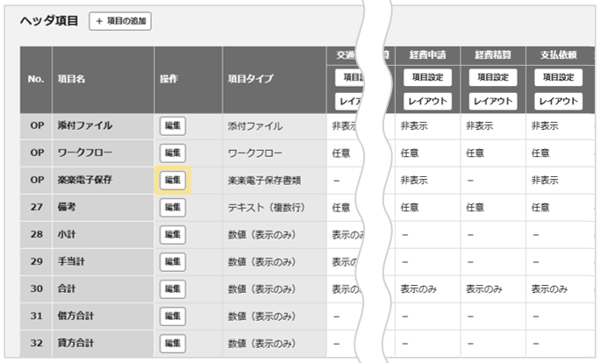Edit the 小計 row (No. 28)
Screen dimensions: 600x363
pos(173,234)
